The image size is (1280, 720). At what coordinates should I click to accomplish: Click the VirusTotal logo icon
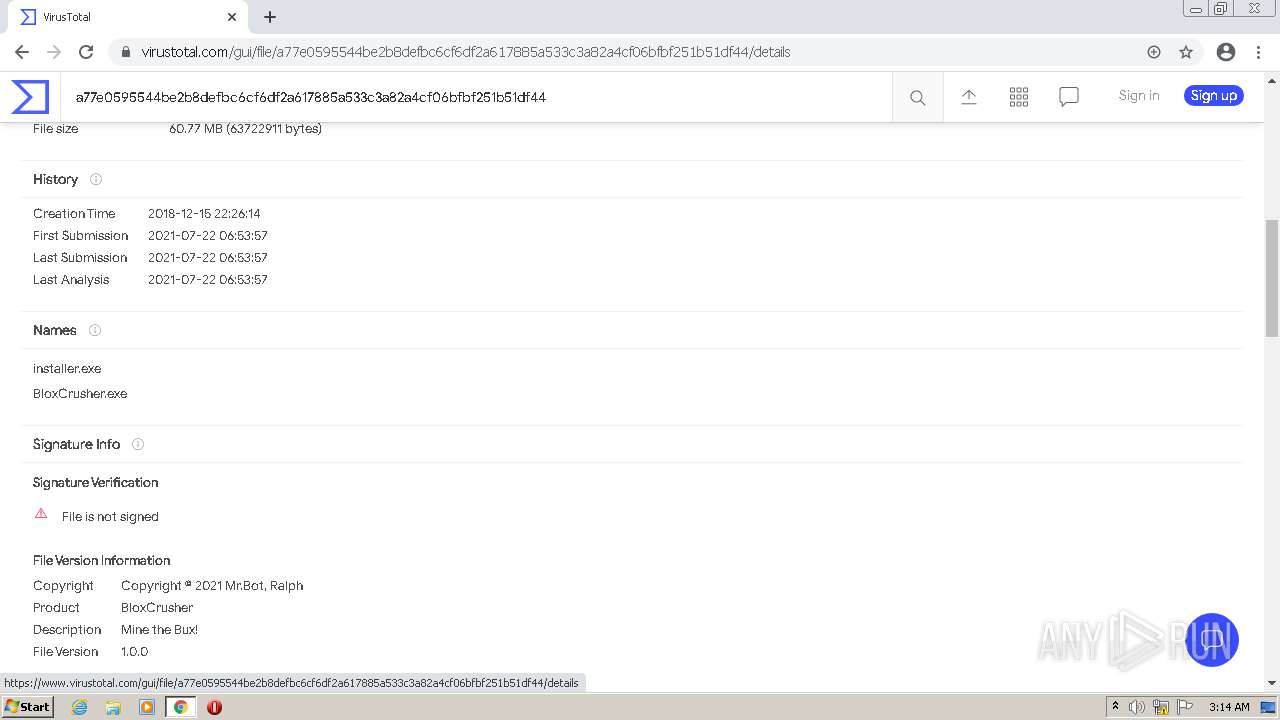30,97
